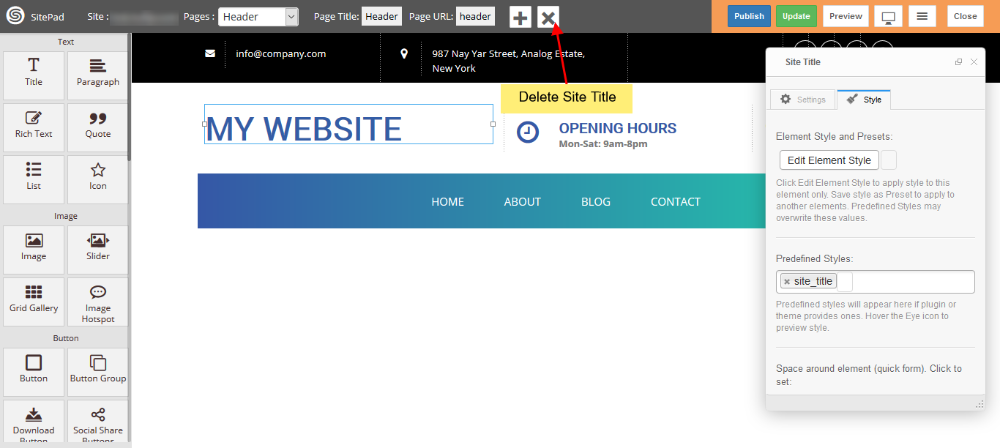Select the Title widget
Image resolution: width=1000 pixels, height=448 pixels.
(33, 73)
